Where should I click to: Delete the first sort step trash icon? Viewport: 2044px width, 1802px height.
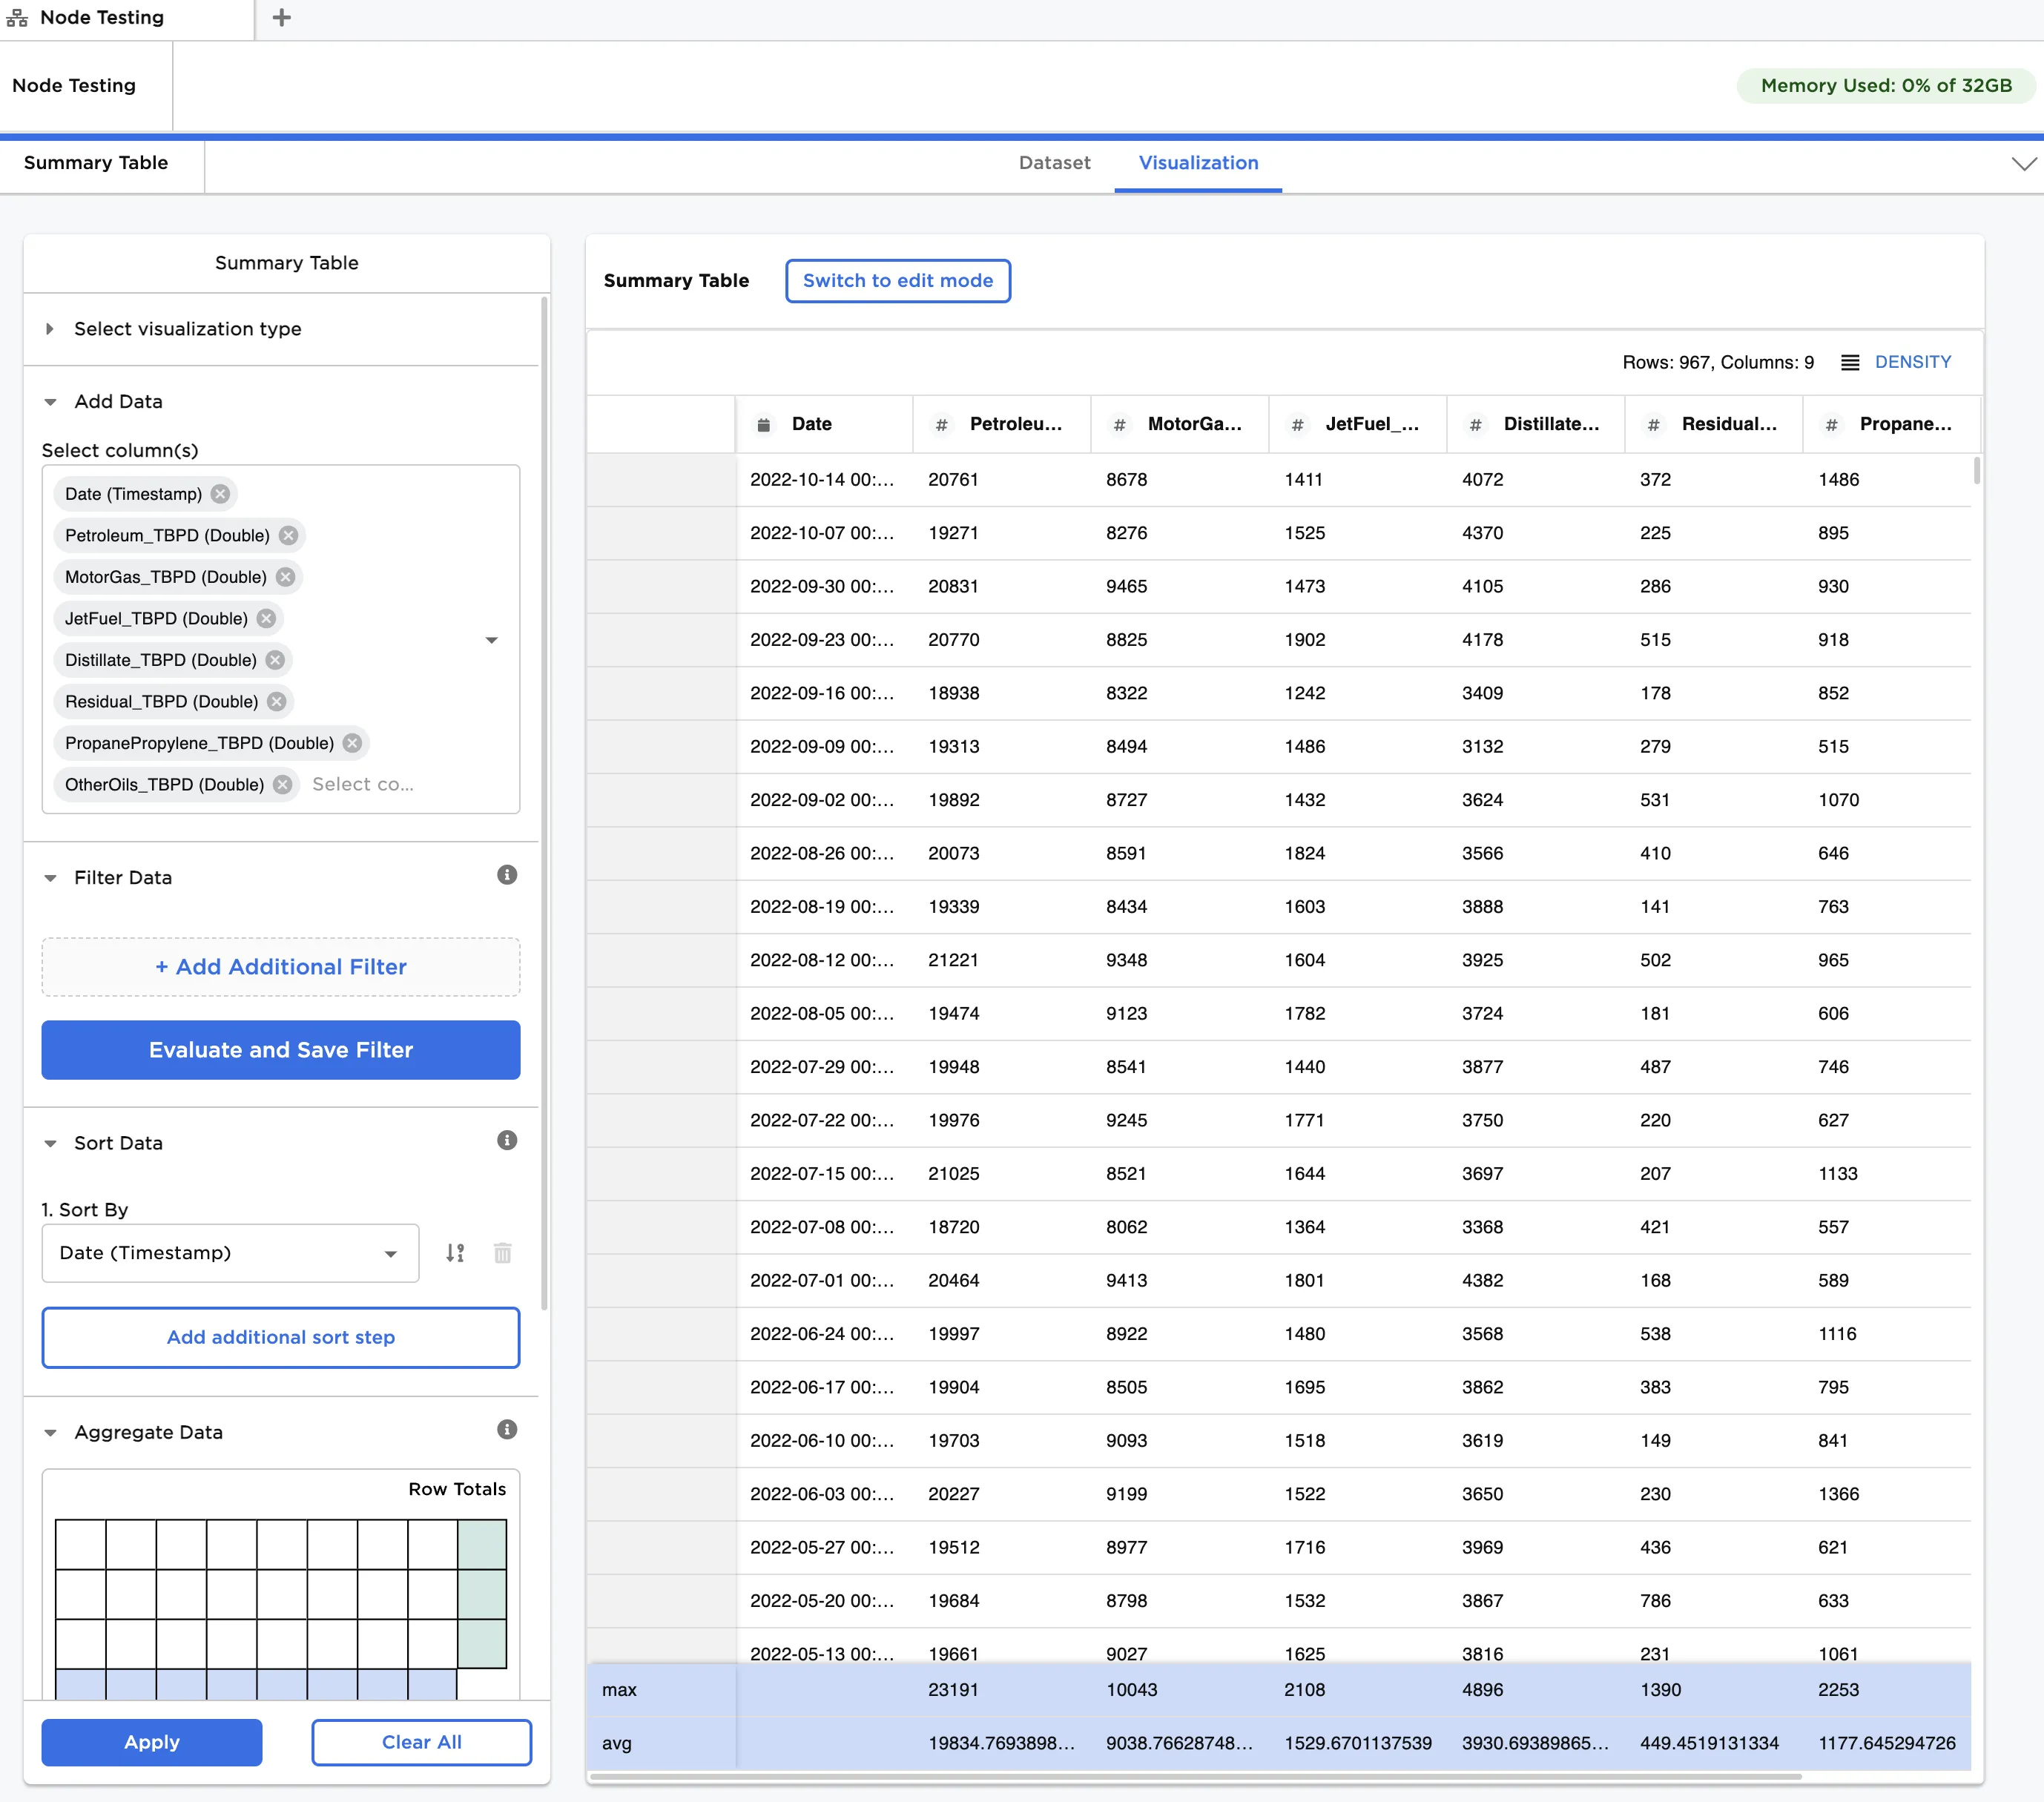point(503,1253)
